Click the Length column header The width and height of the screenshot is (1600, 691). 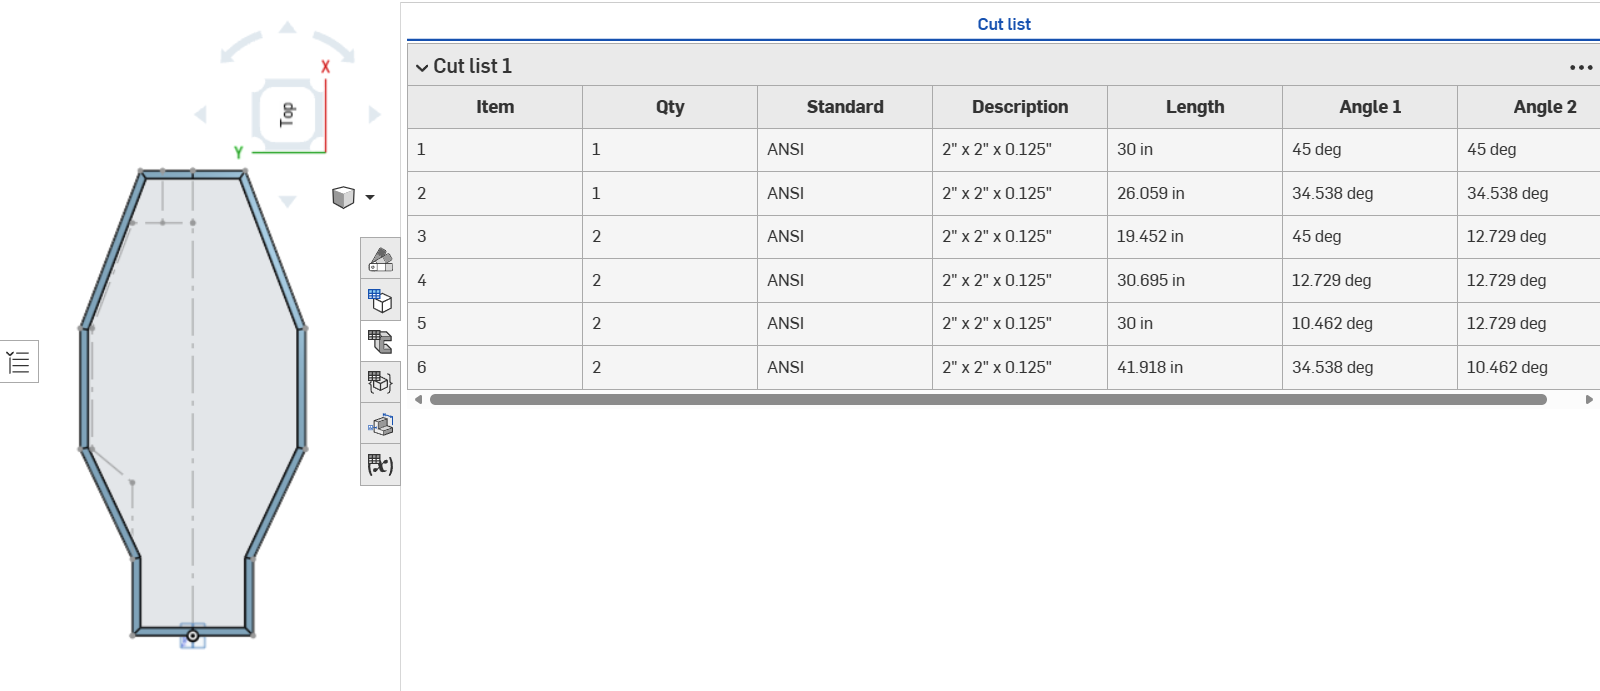point(1195,107)
